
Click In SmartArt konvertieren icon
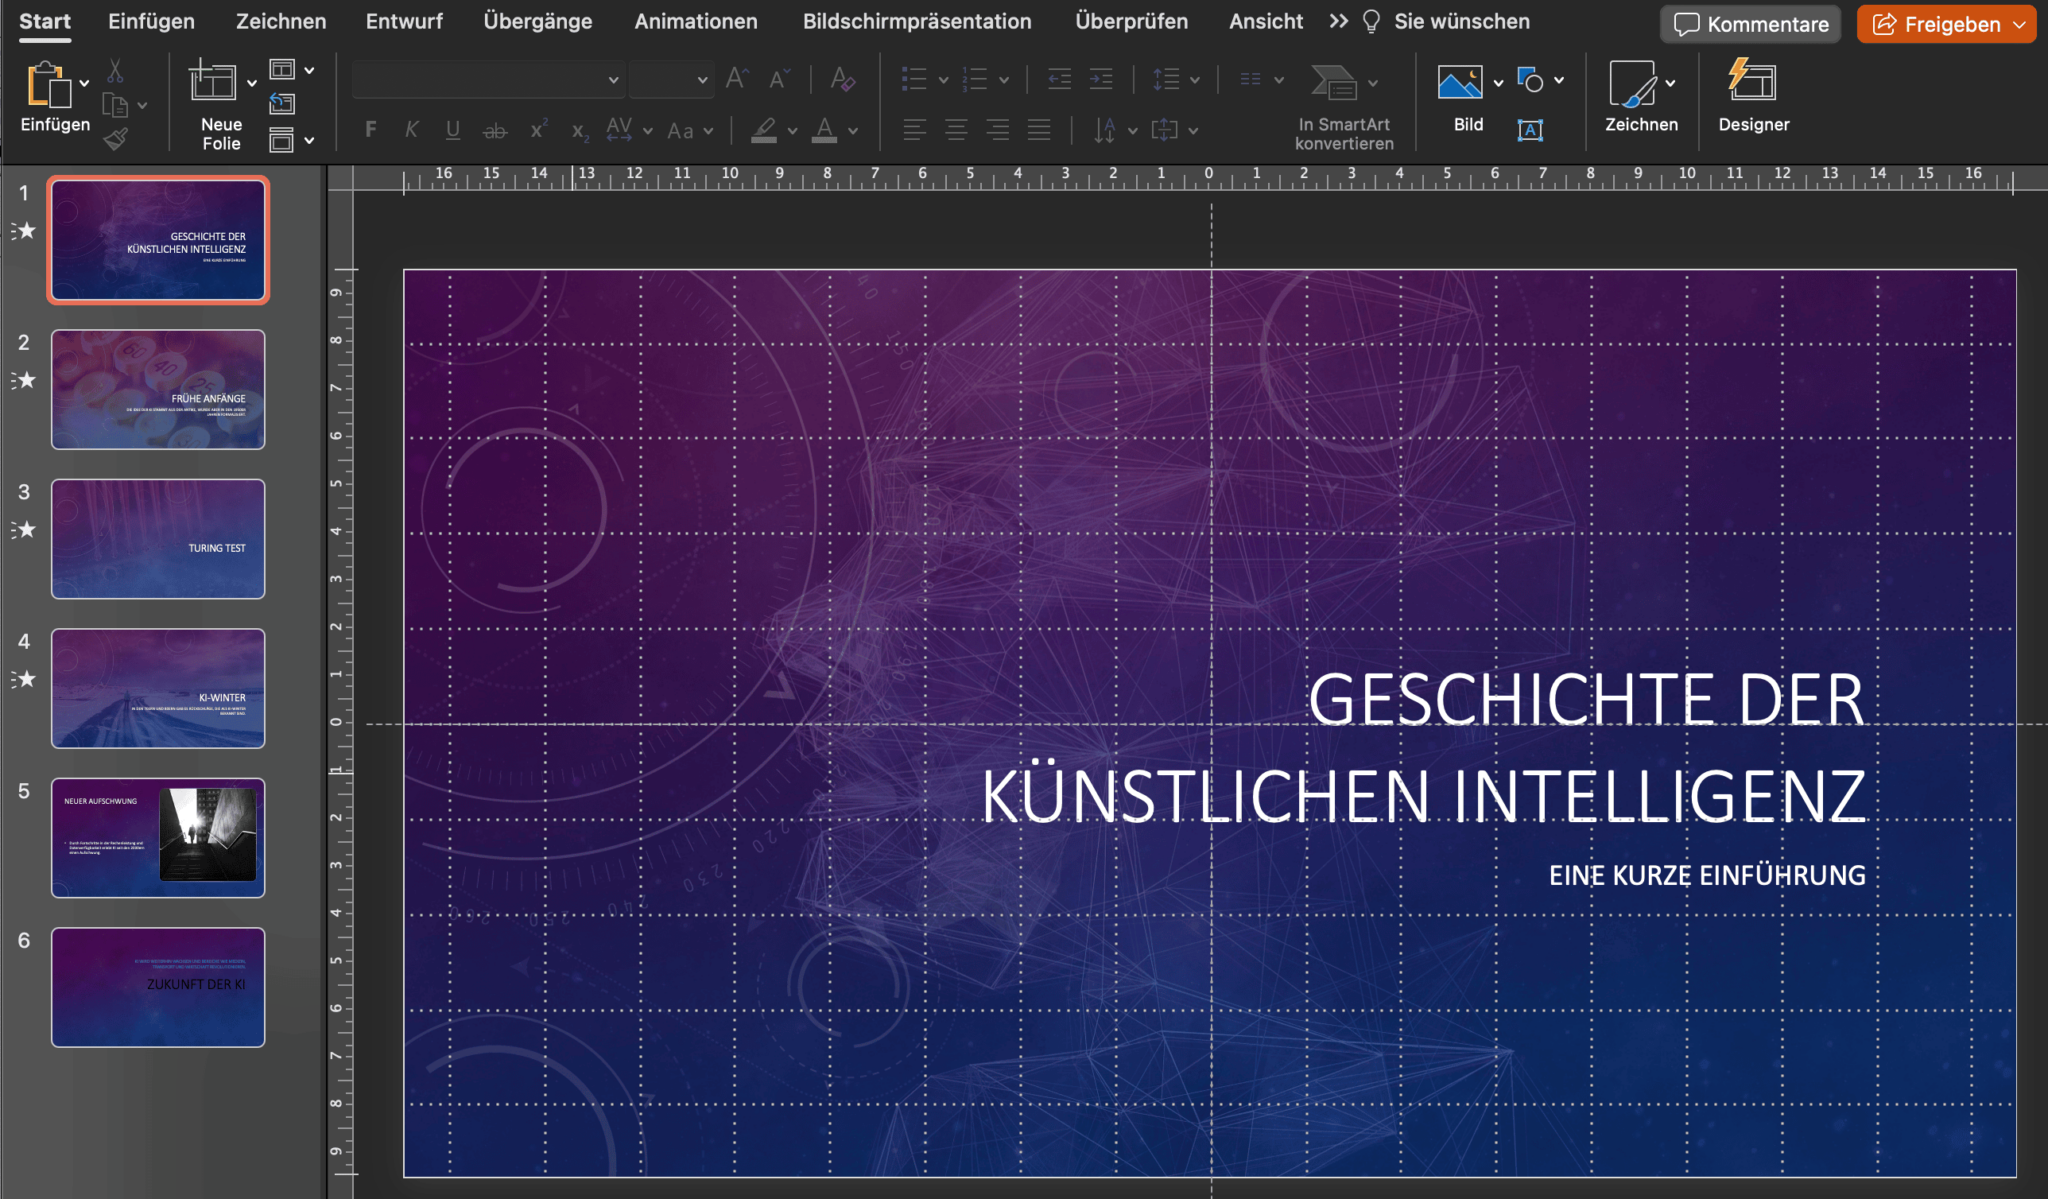point(1334,82)
